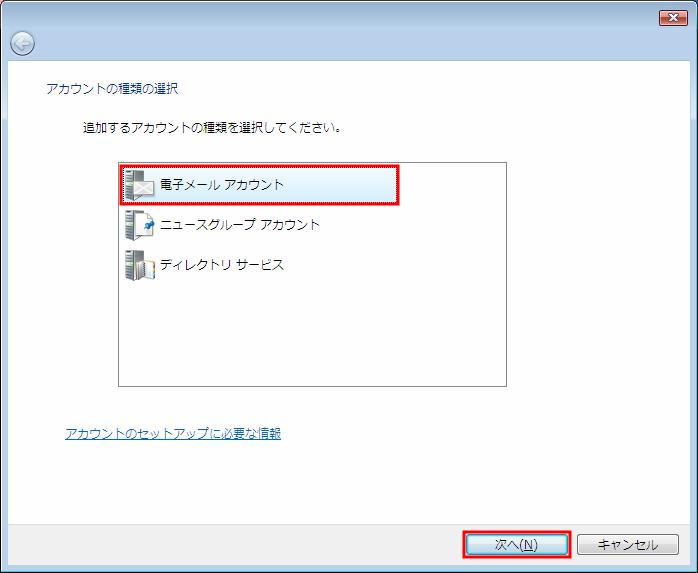Go back using the round arrow button
Image resolution: width=698 pixels, height=573 pixels.
22,44
